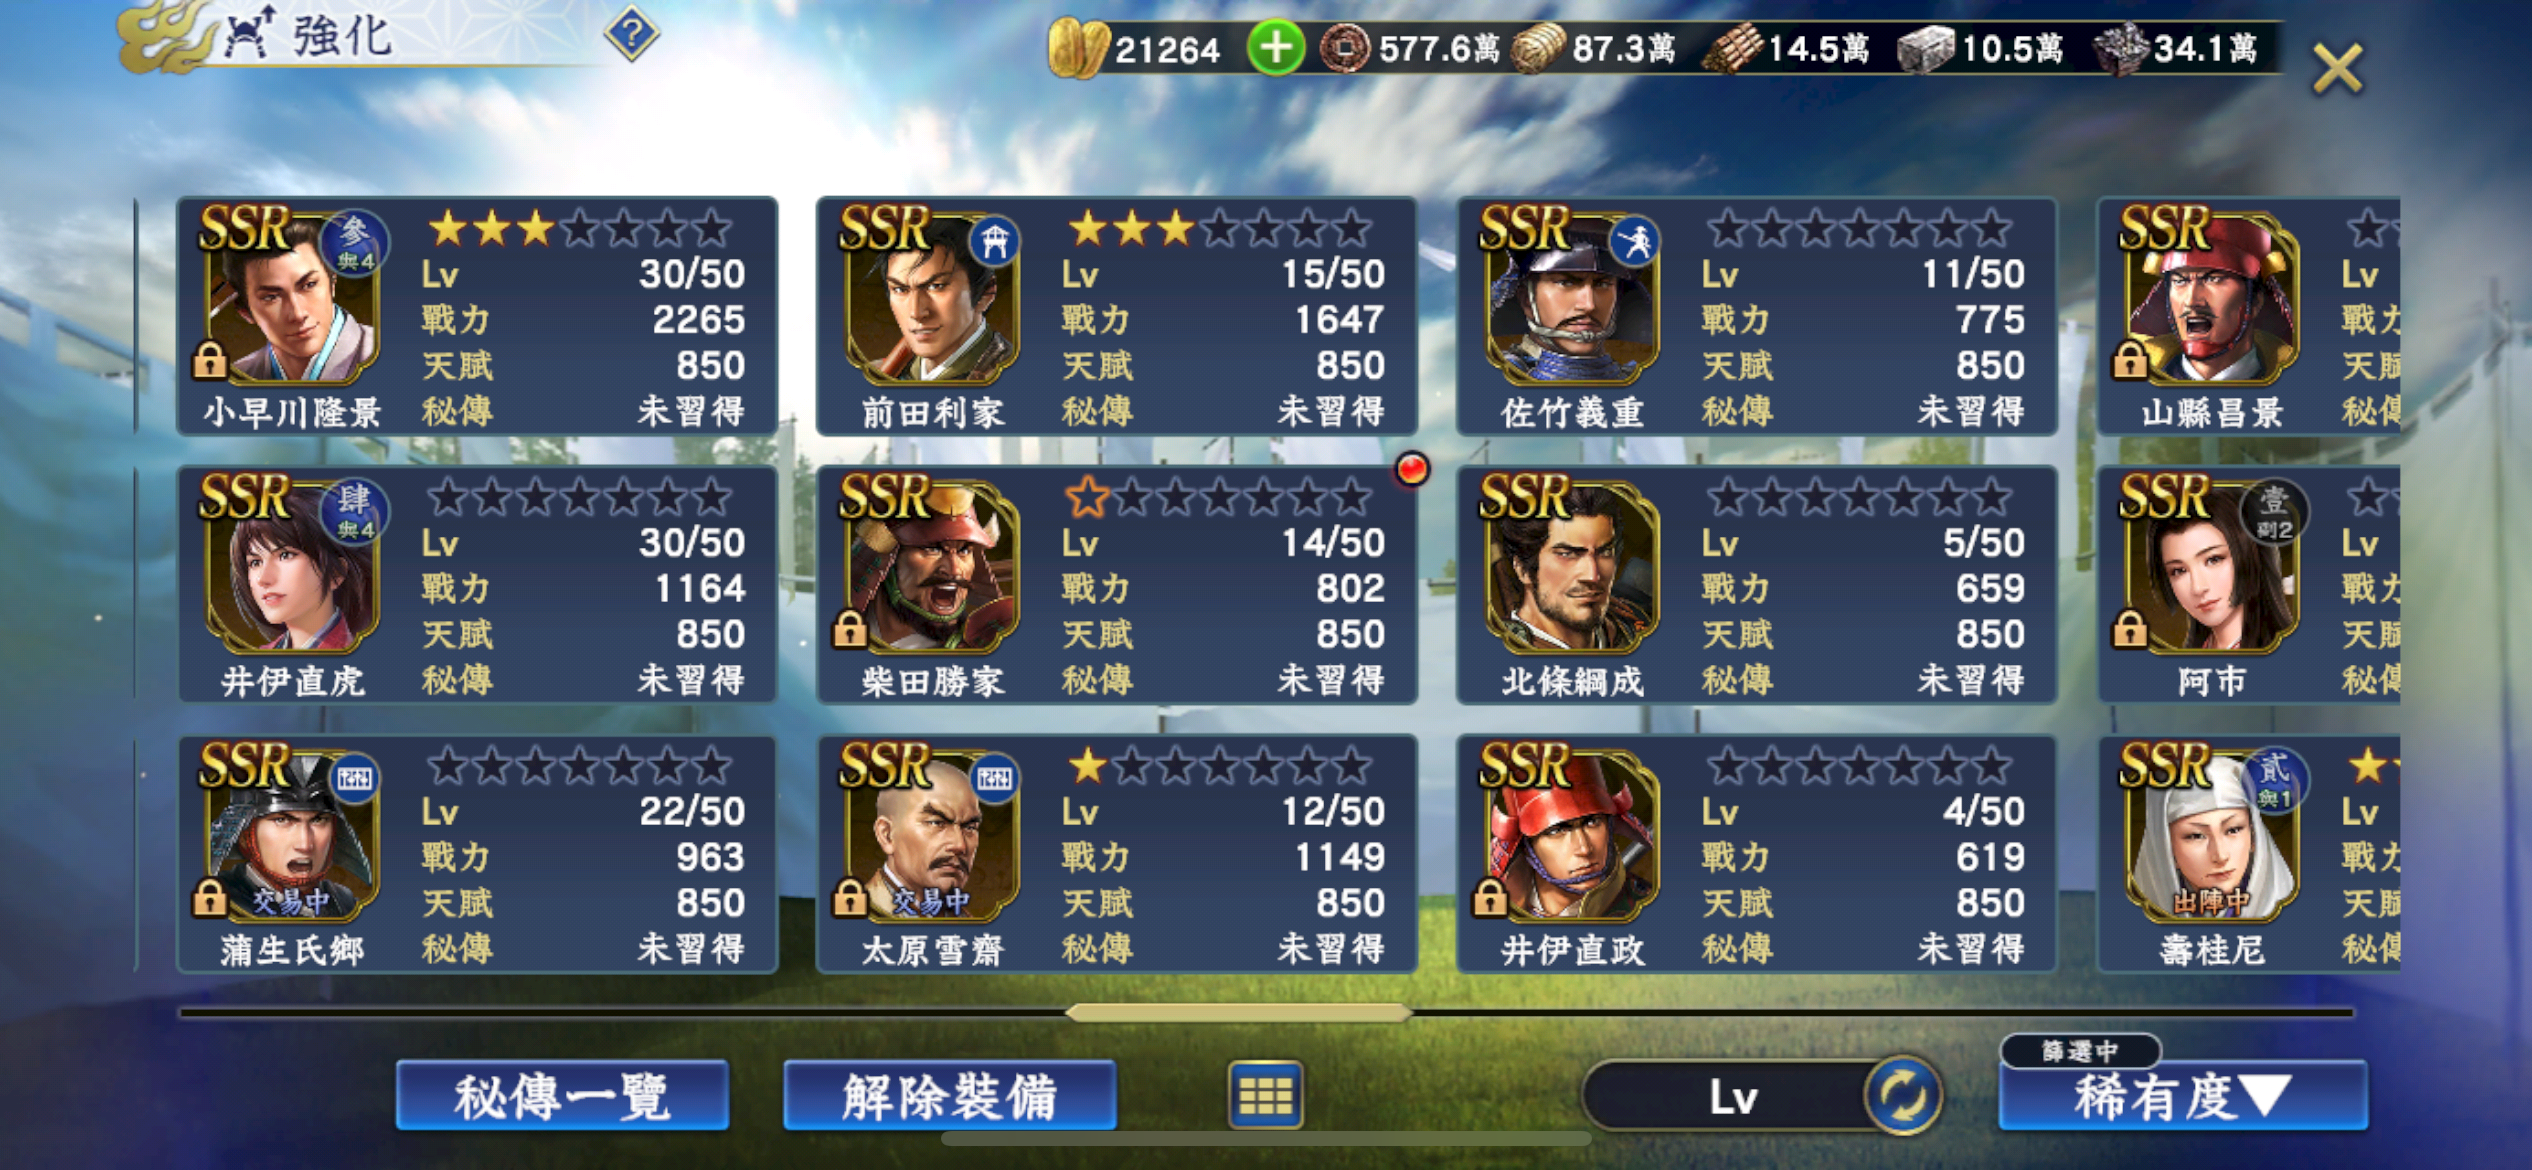This screenshot has height=1170, width=2532.
Task: Click the horizontal list scrollbar handle
Action: [x=1239, y=1013]
